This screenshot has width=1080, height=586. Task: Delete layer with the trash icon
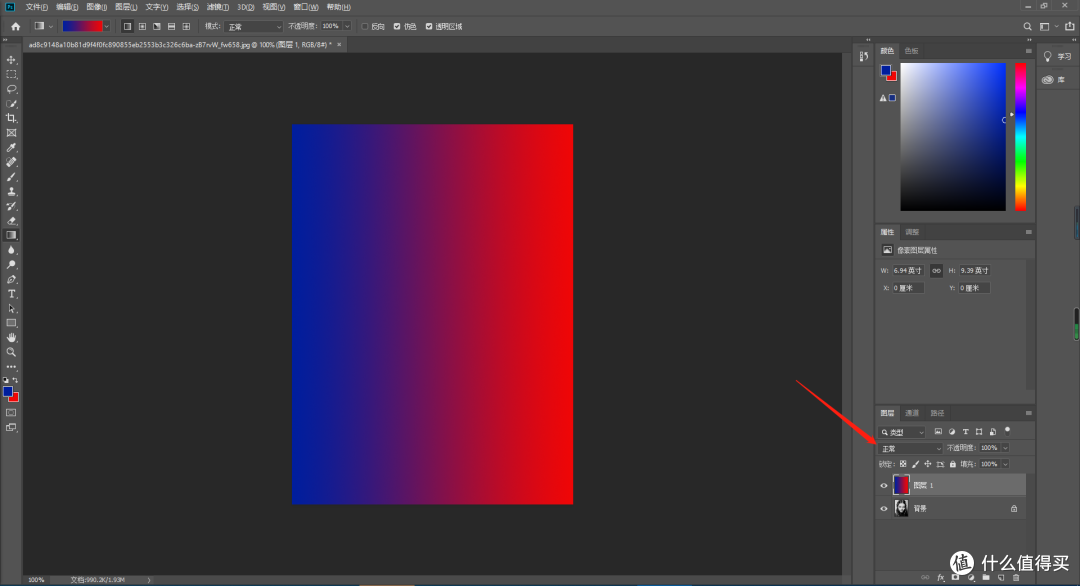pos(1016,577)
